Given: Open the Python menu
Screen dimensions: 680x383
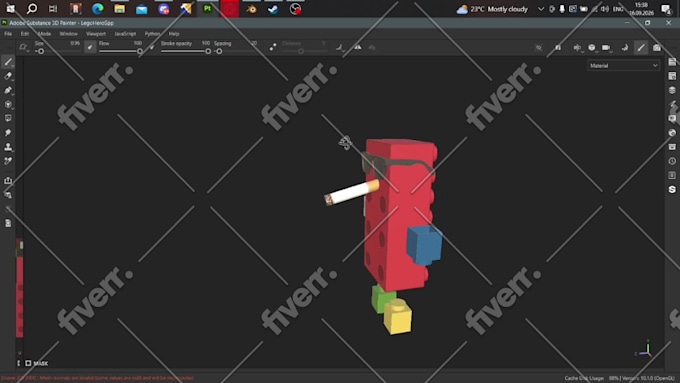Looking at the screenshot, I should [152, 34].
